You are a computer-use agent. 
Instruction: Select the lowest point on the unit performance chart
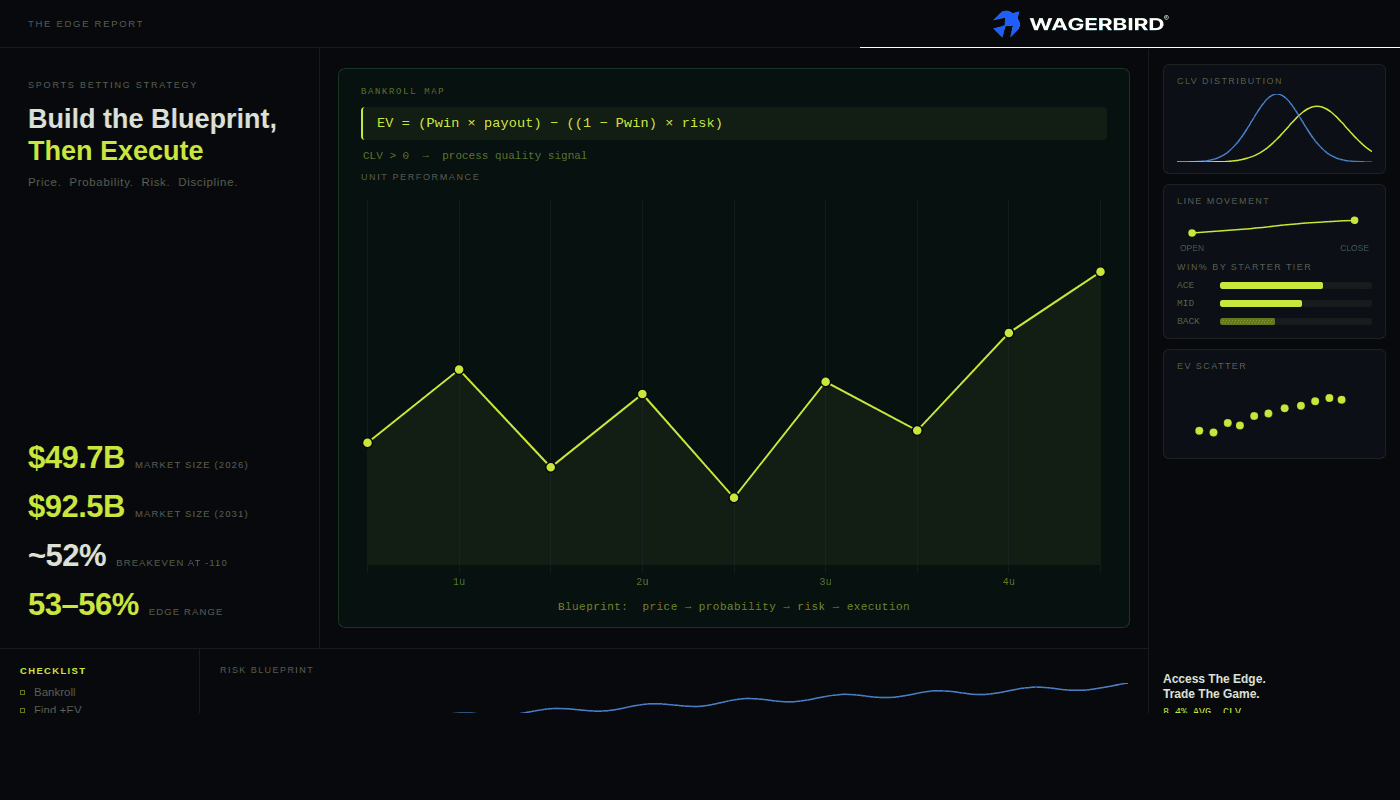(x=734, y=497)
